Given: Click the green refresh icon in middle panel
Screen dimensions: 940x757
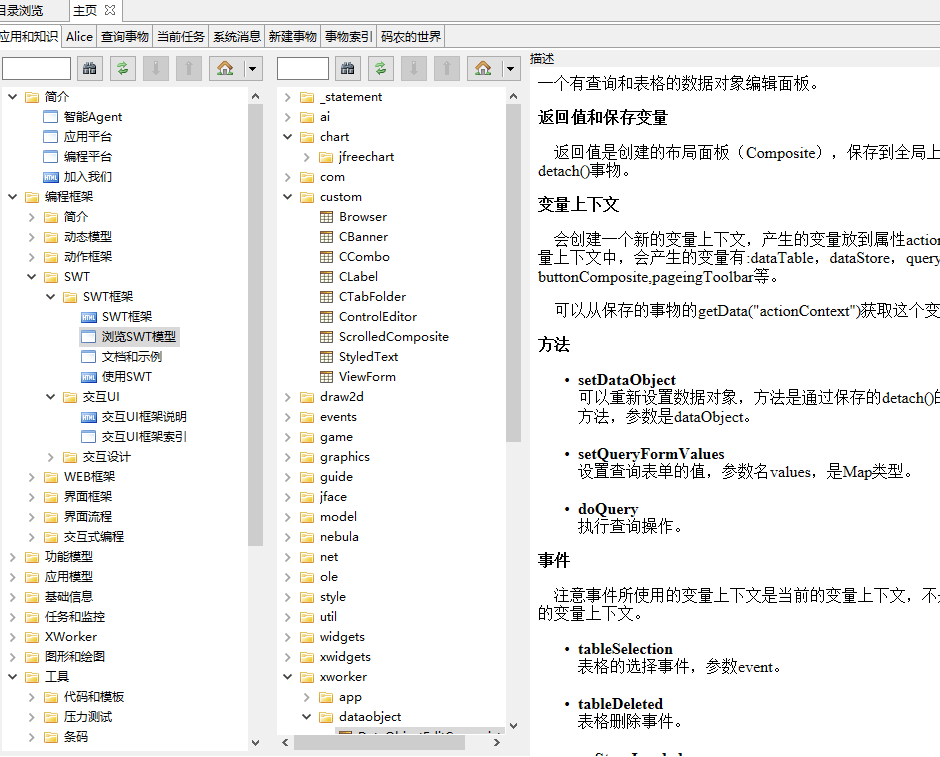Looking at the screenshot, I should click(380, 68).
